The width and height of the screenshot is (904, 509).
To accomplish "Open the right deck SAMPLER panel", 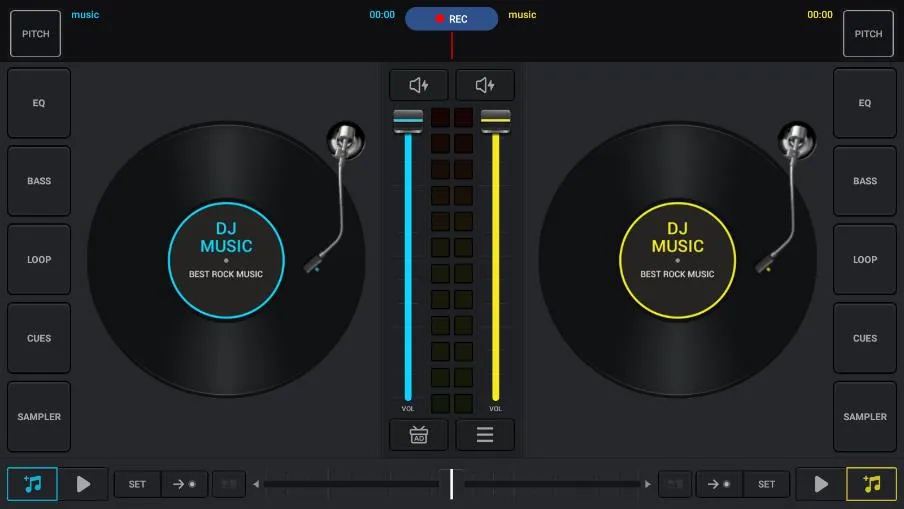I will [x=864, y=416].
